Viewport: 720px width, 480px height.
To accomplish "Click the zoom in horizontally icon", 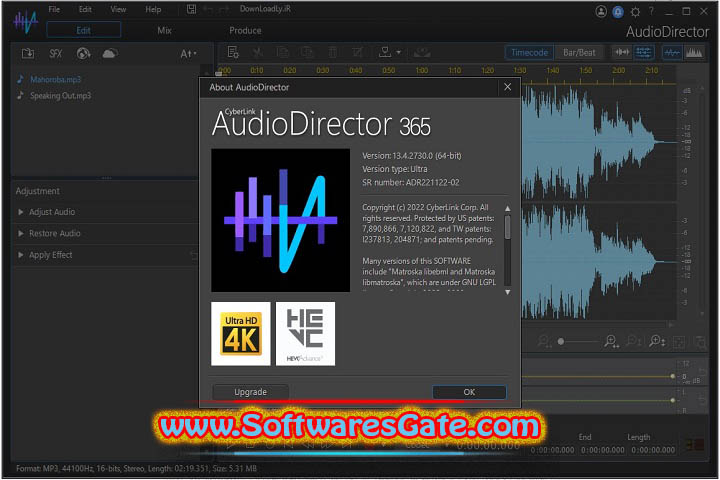I will 611,341.
